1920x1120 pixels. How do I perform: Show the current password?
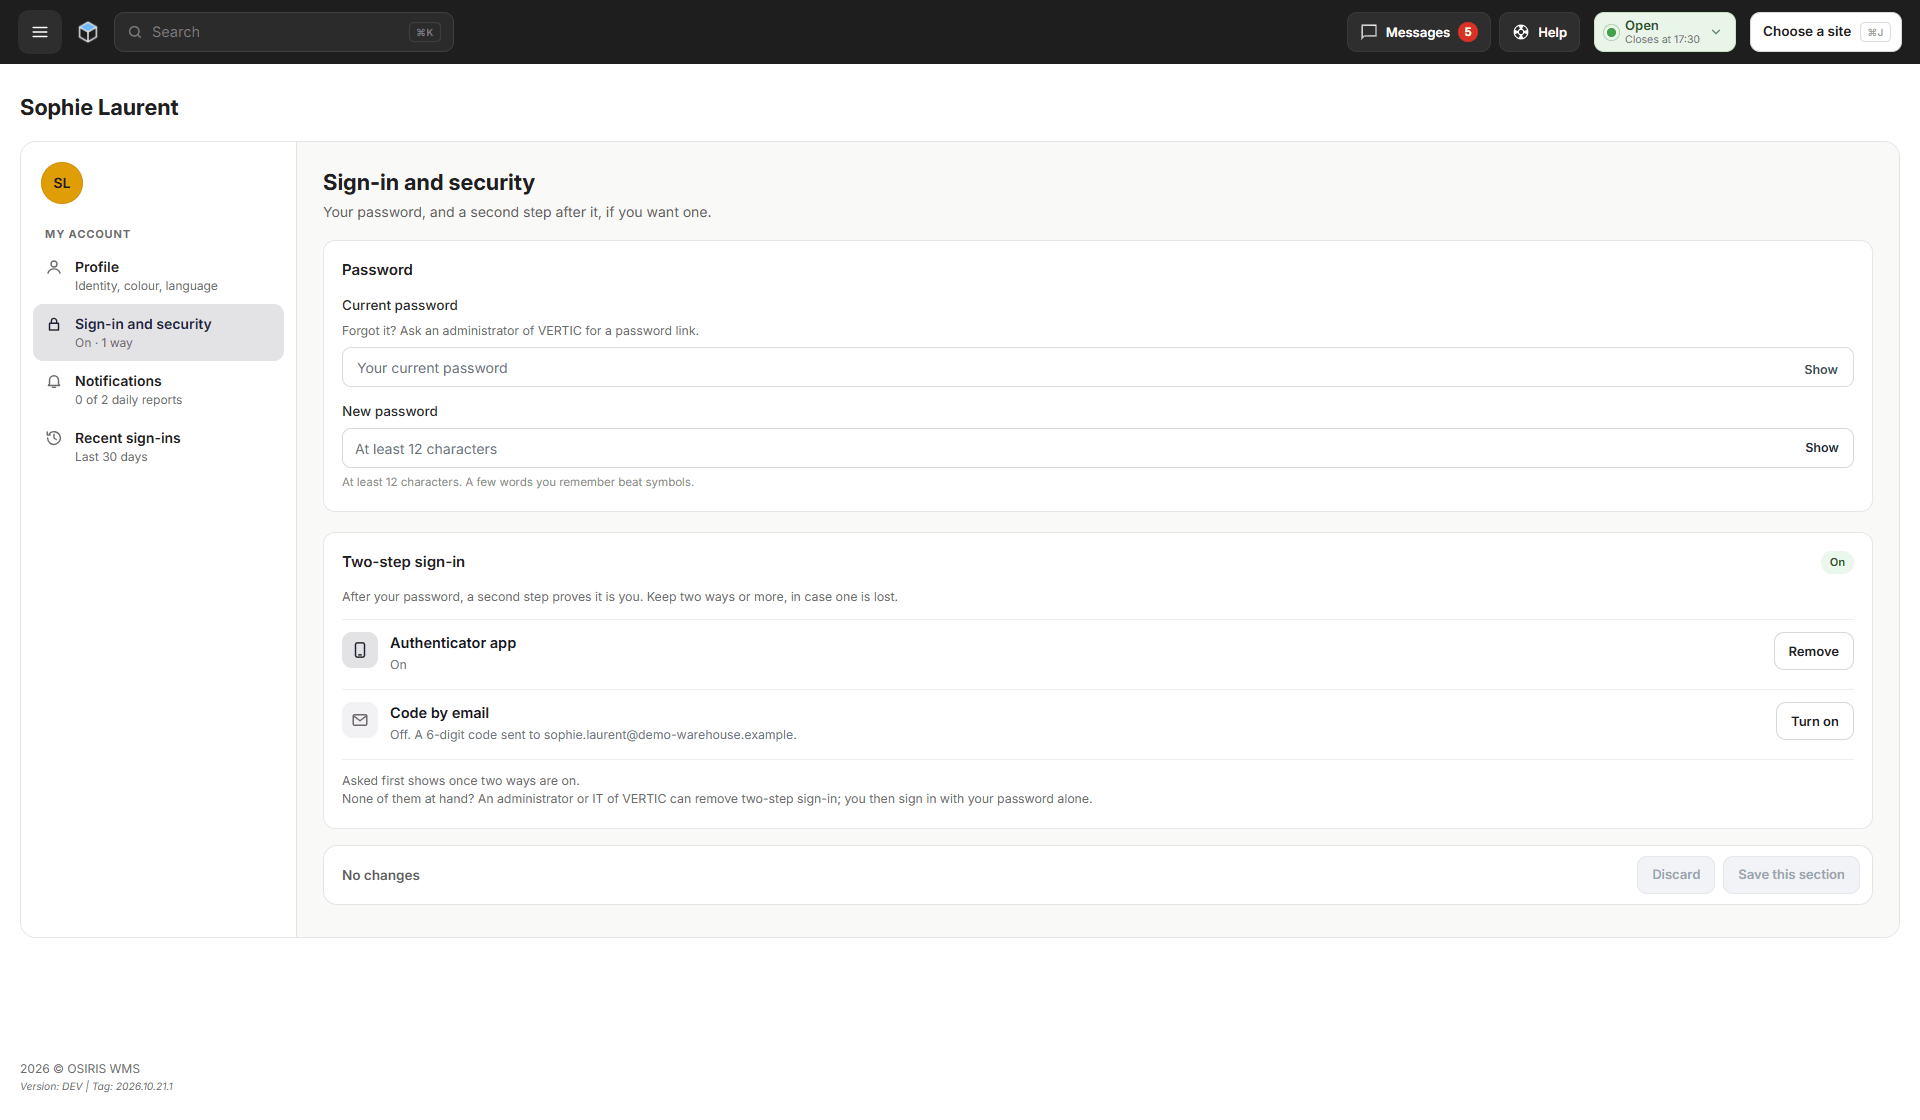click(x=1820, y=369)
